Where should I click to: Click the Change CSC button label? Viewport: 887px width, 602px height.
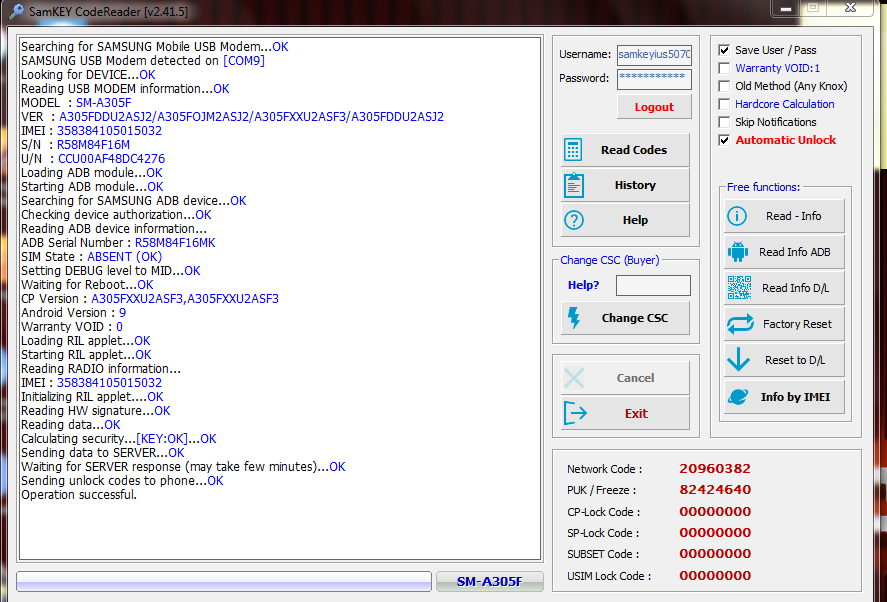pyautogui.click(x=635, y=318)
